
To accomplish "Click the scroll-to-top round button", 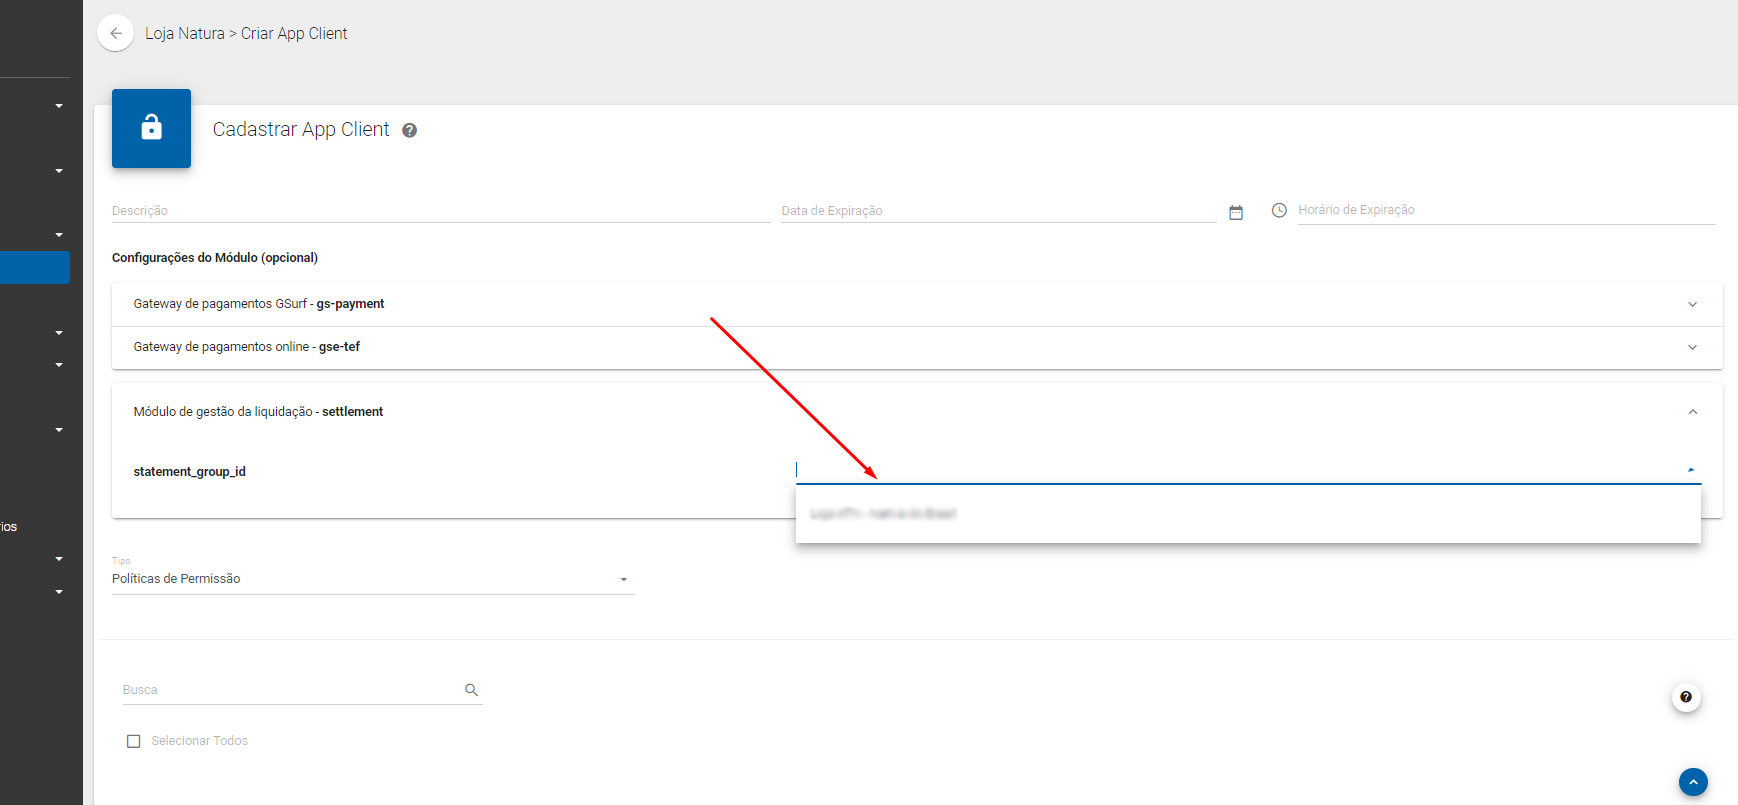I will pos(1693,782).
